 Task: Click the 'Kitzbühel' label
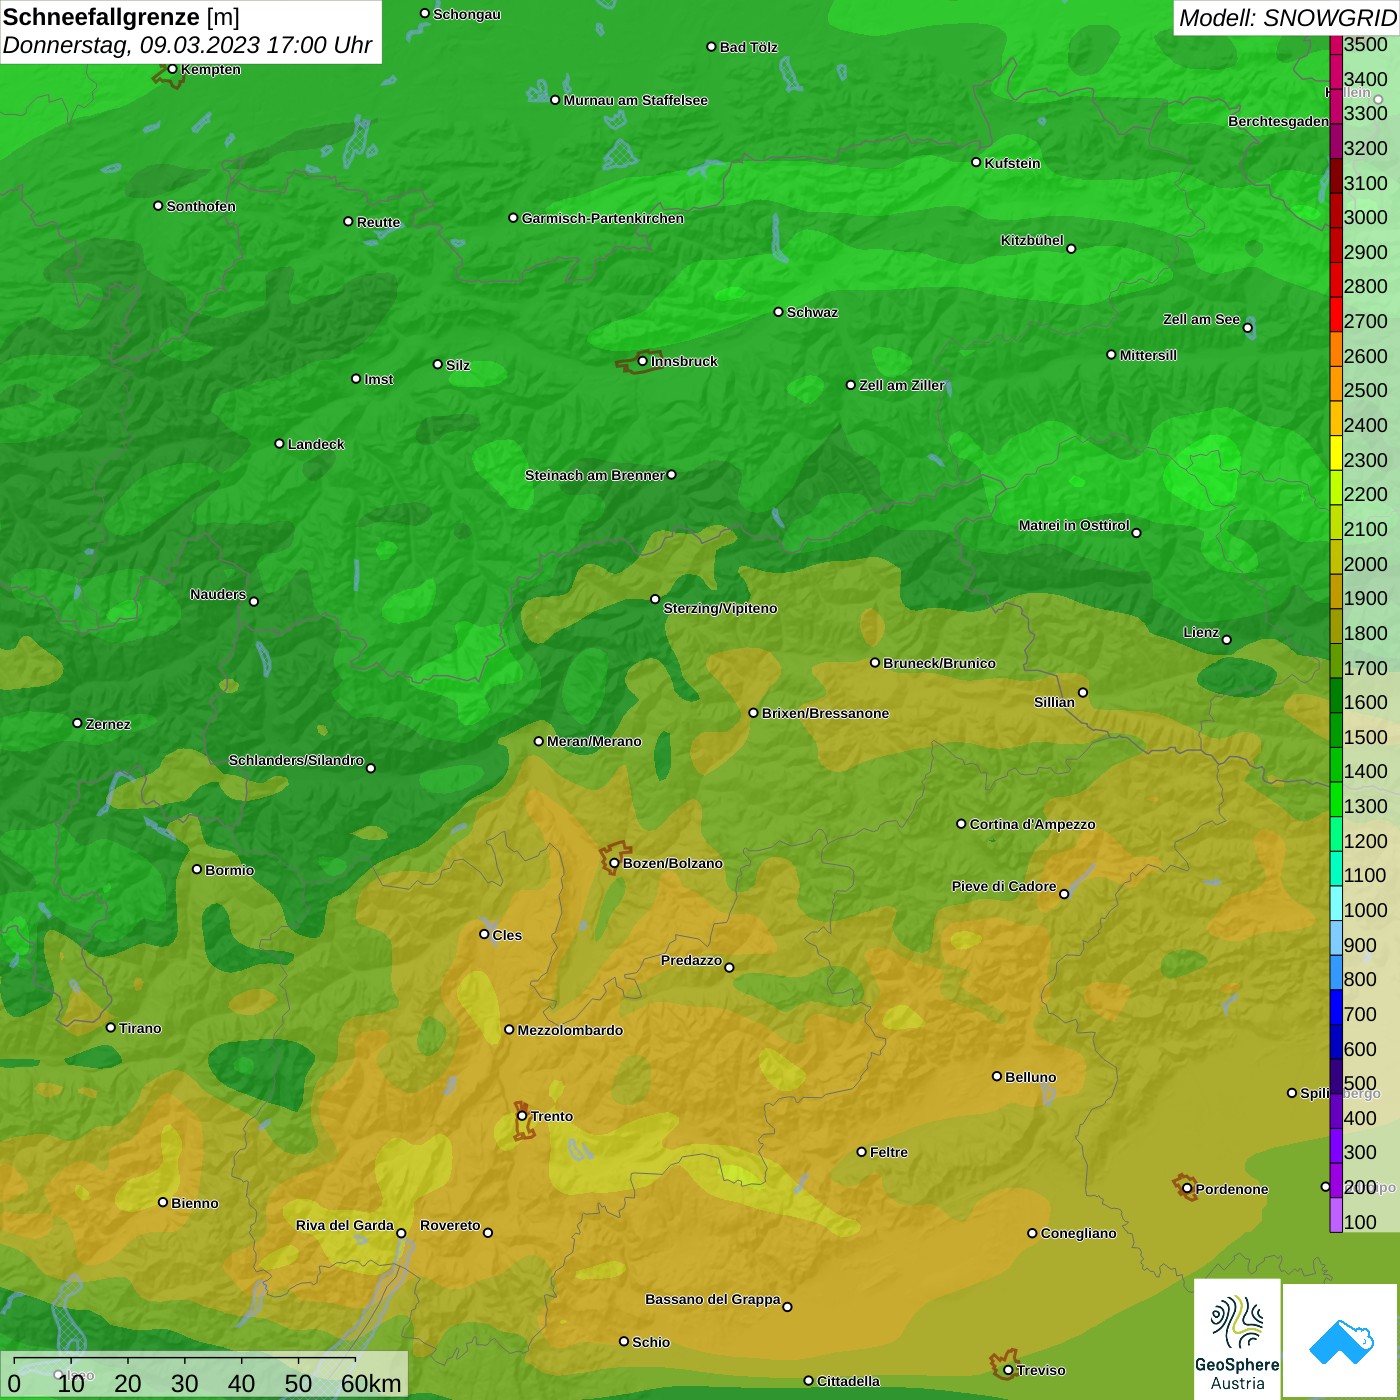pyautogui.click(x=1032, y=240)
